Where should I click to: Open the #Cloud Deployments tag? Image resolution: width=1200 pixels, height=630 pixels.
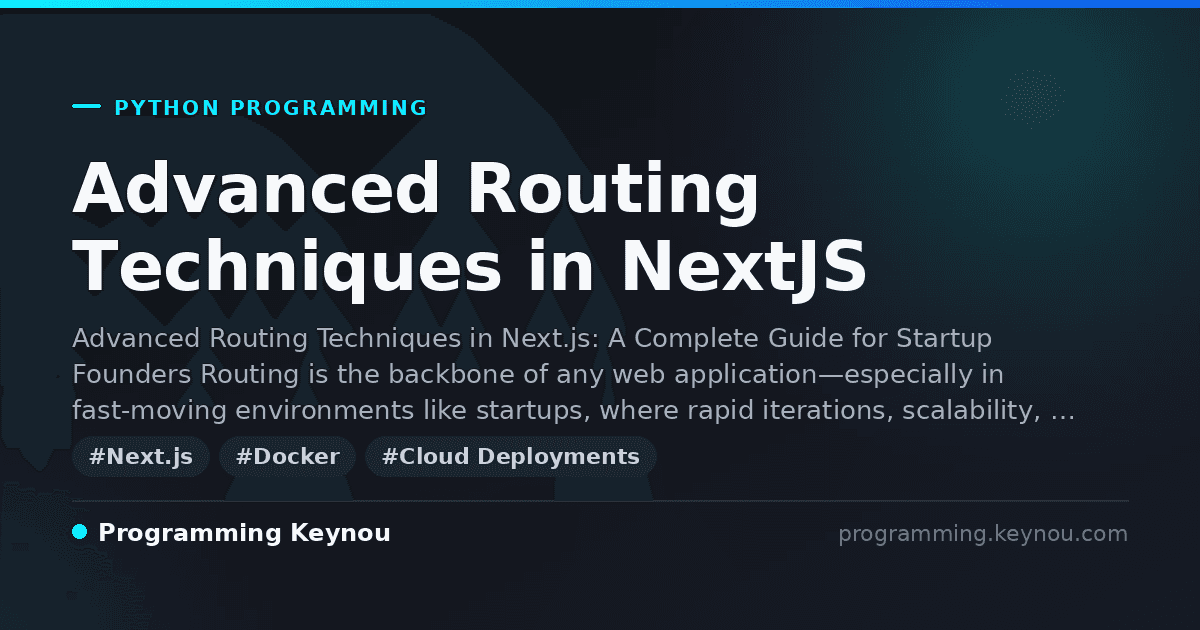click(x=511, y=457)
